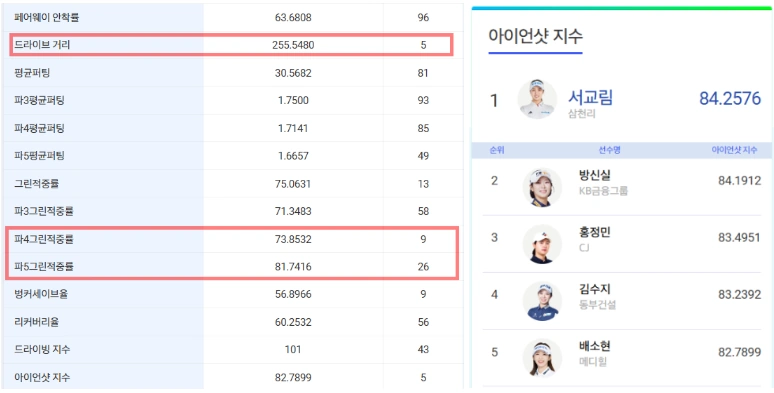Click the value 1.6657

(x=293, y=156)
